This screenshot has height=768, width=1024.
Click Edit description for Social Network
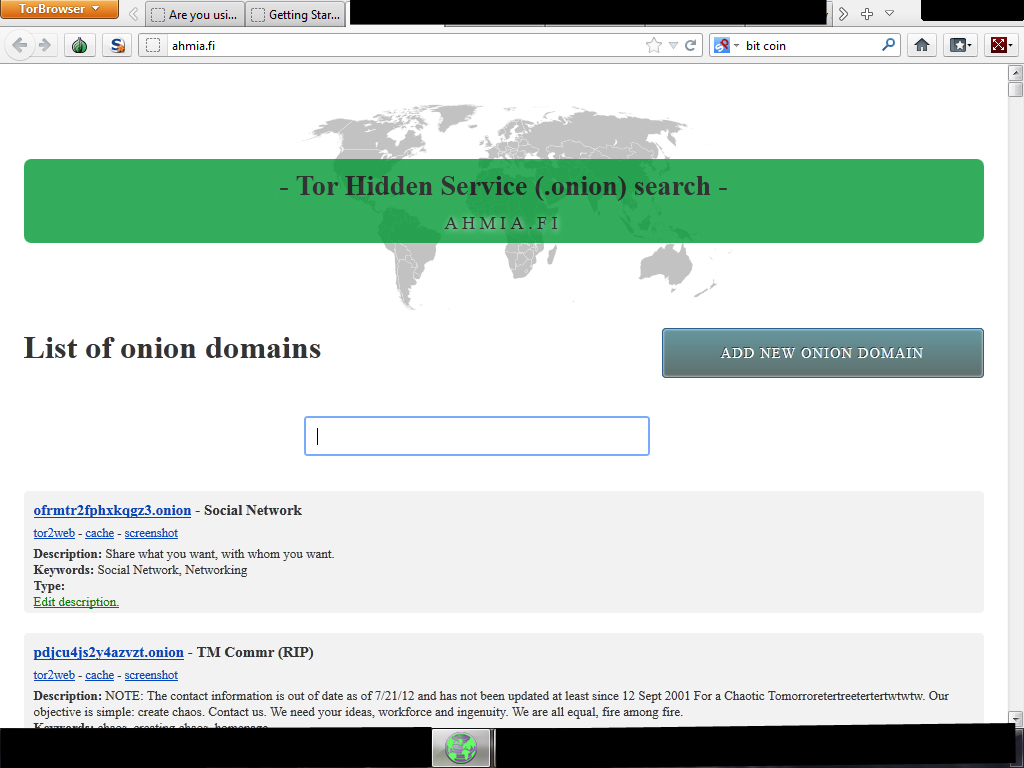coord(76,601)
